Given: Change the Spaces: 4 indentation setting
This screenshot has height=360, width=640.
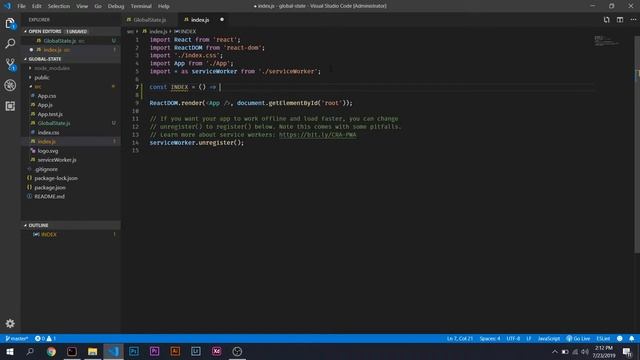Looking at the screenshot, I should pyautogui.click(x=490, y=338).
